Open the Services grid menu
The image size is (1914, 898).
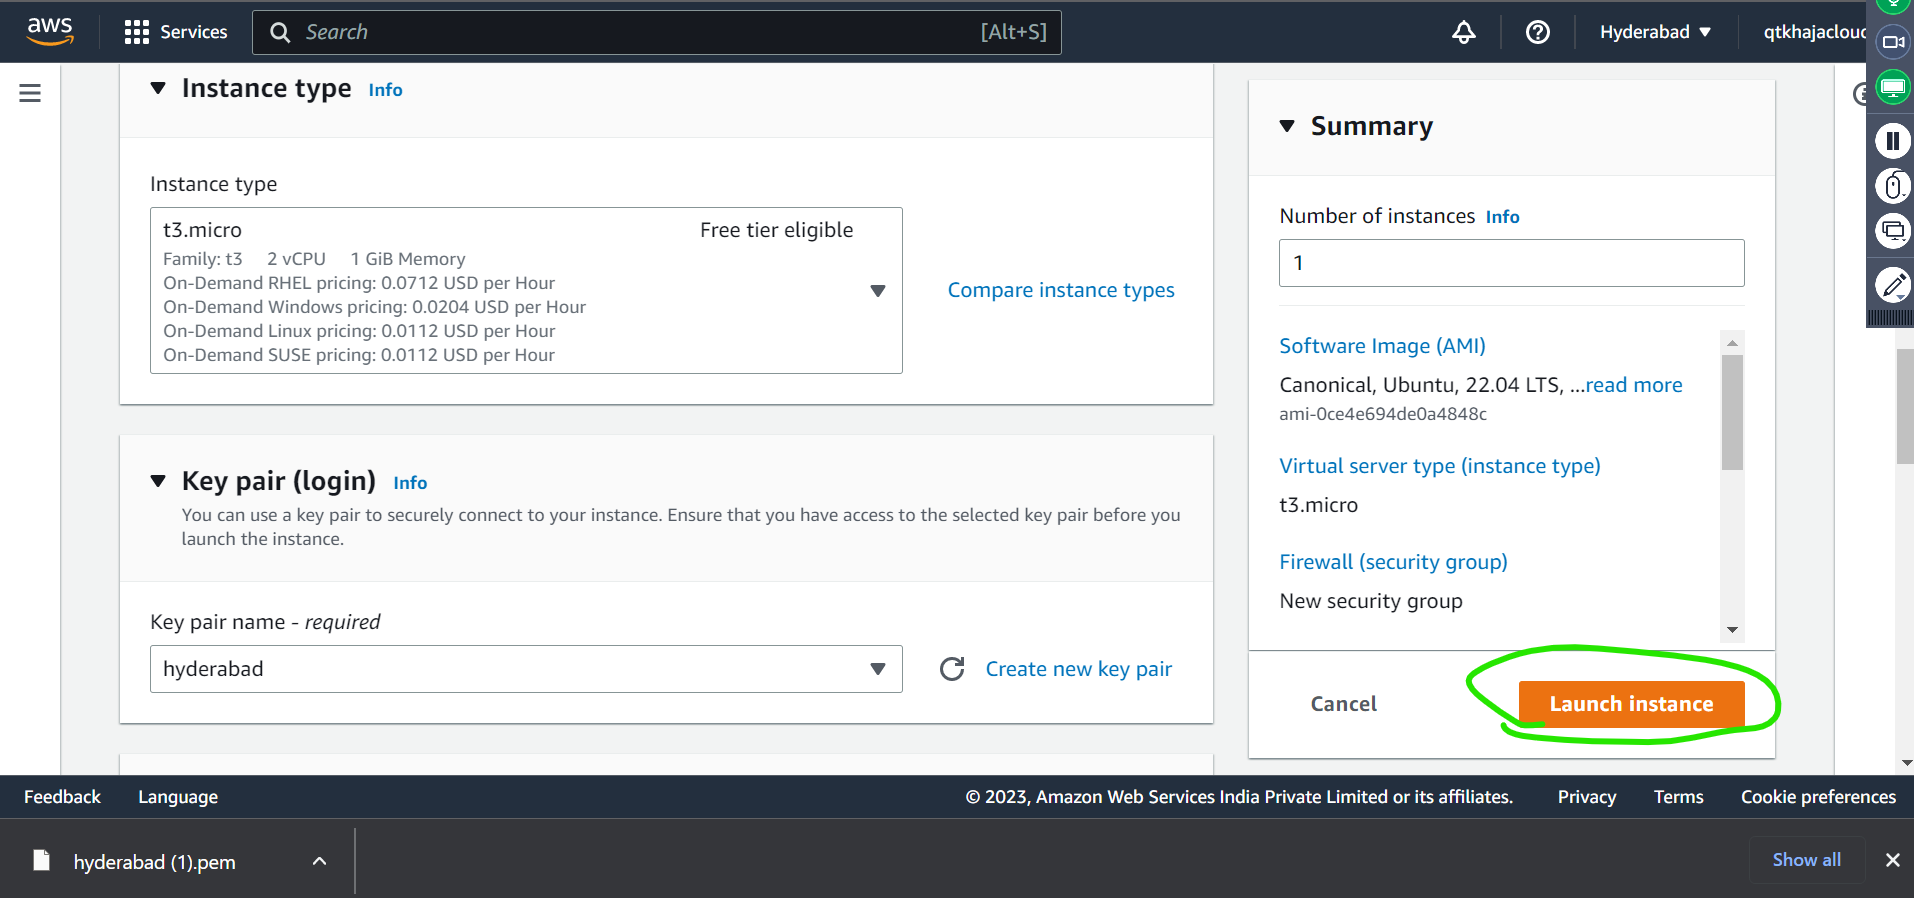point(176,32)
